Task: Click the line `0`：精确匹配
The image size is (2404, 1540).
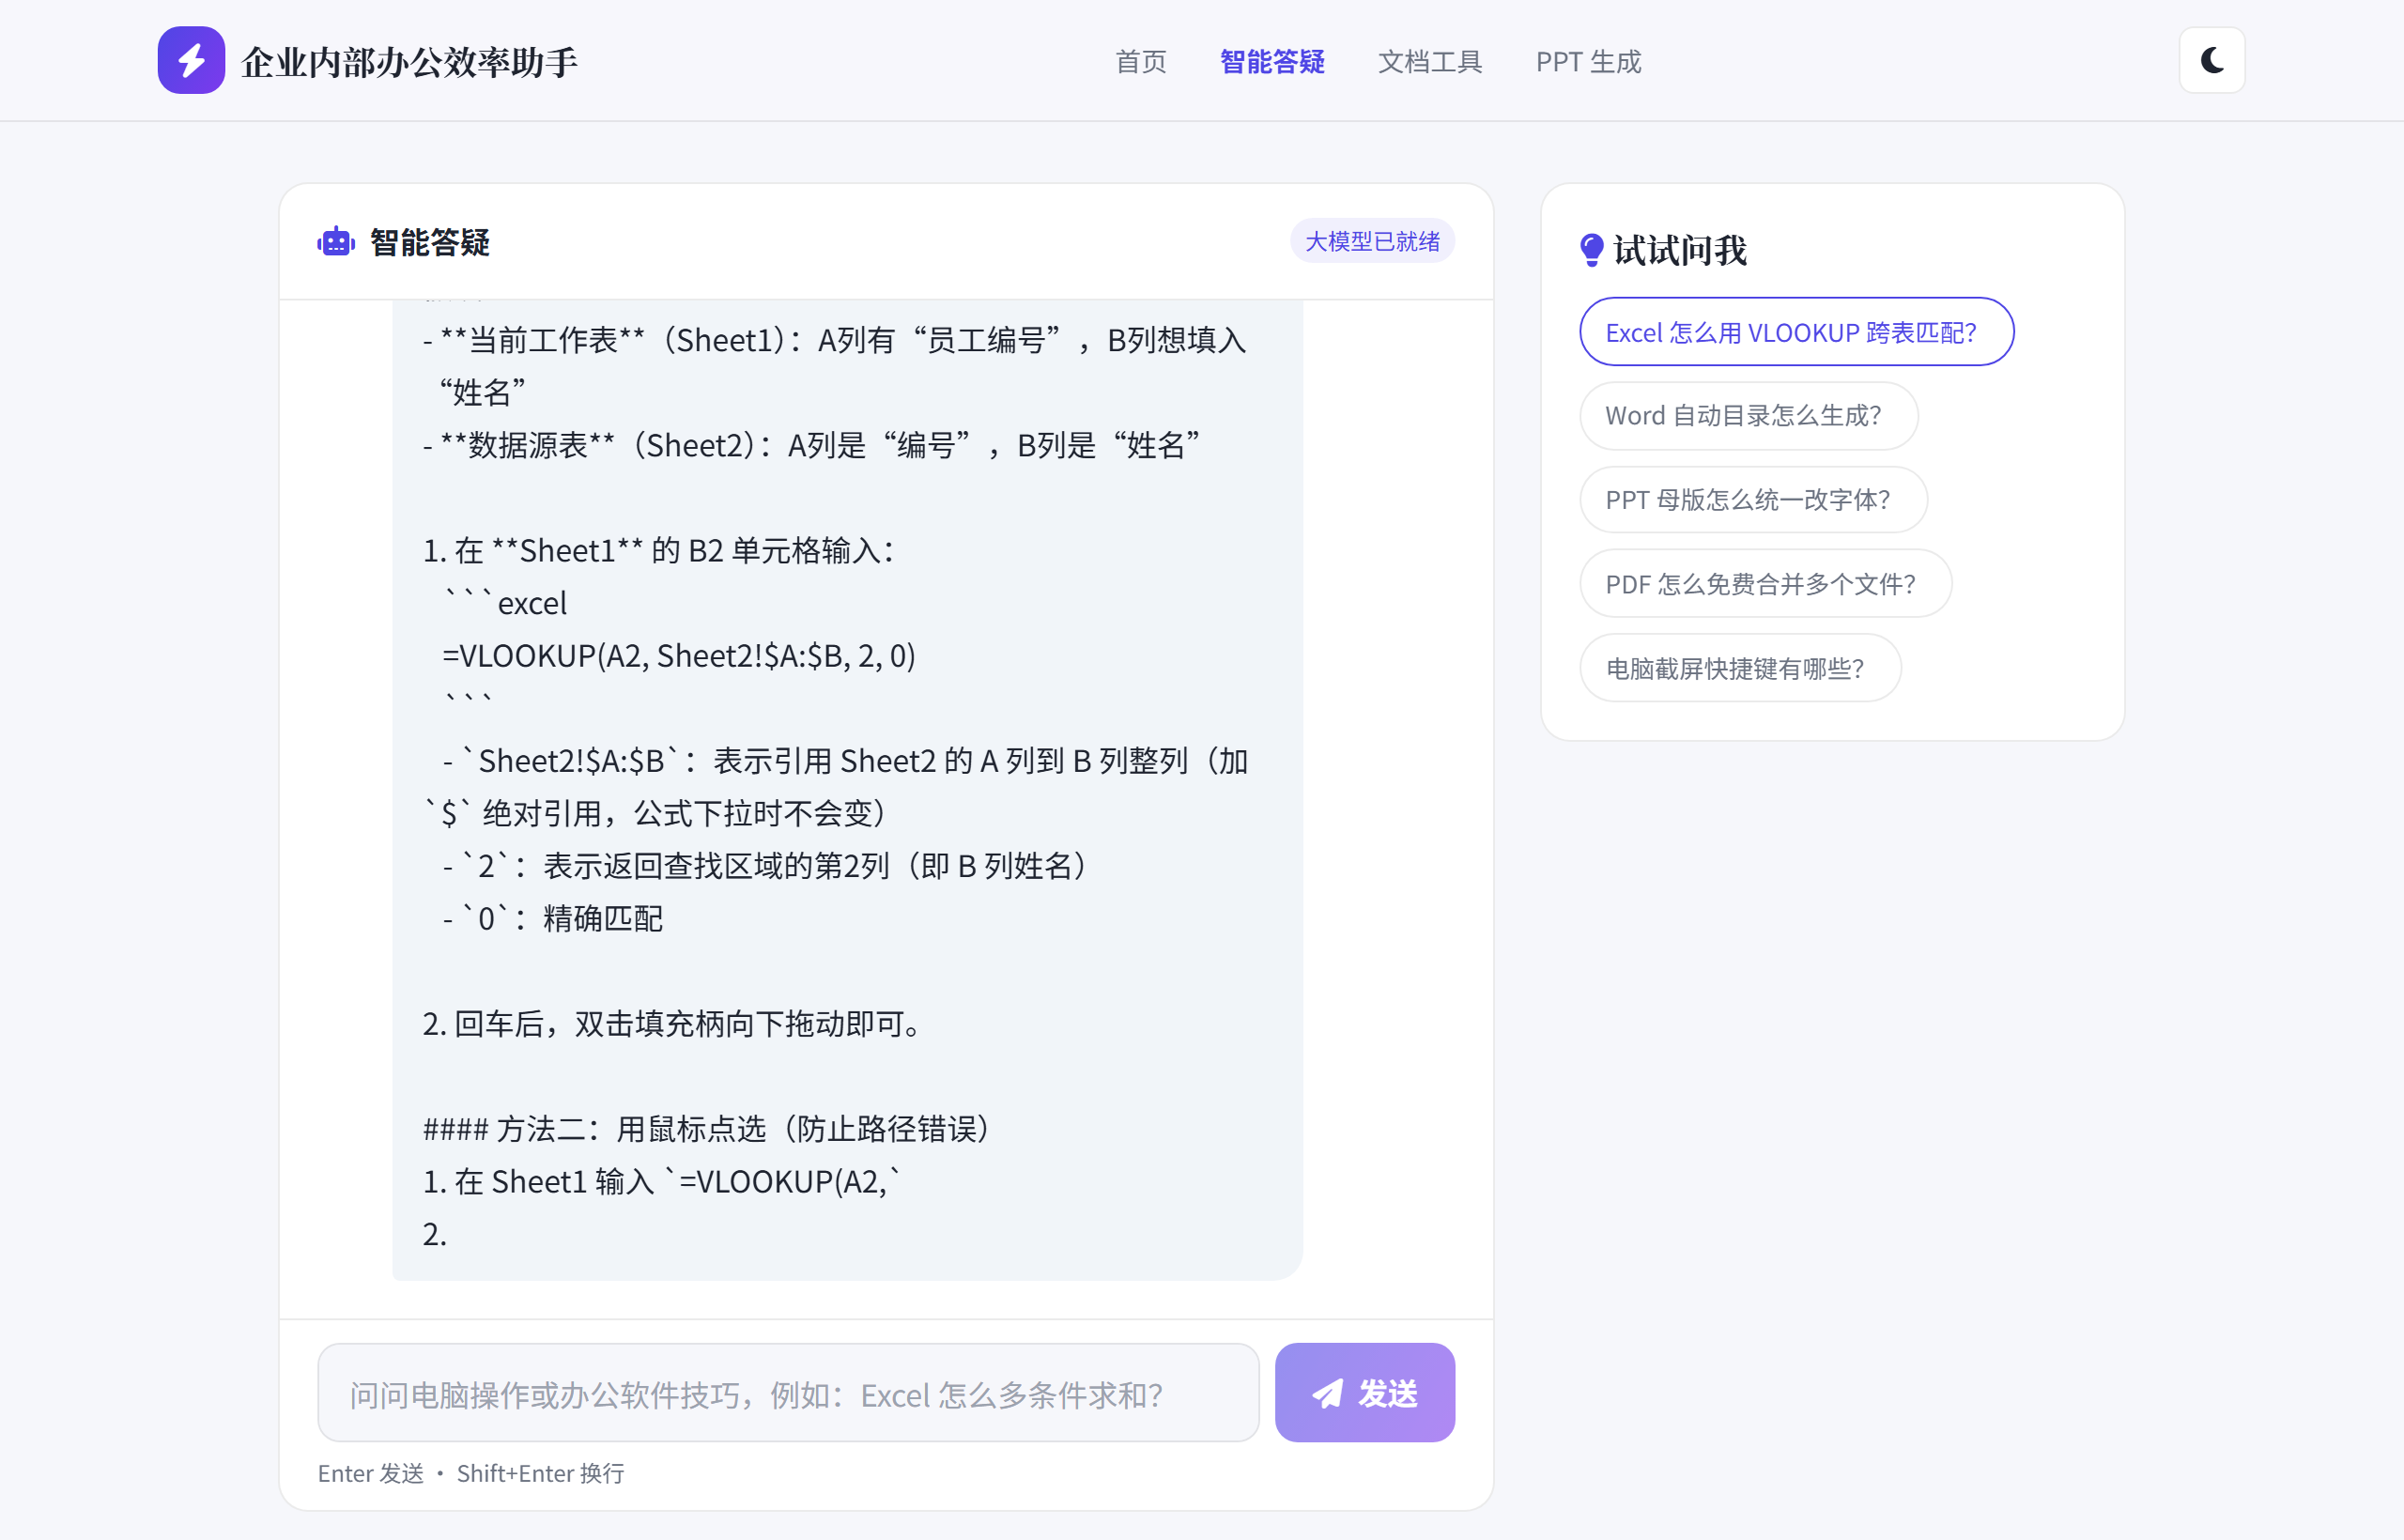Action: pyautogui.click(x=553, y=919)
